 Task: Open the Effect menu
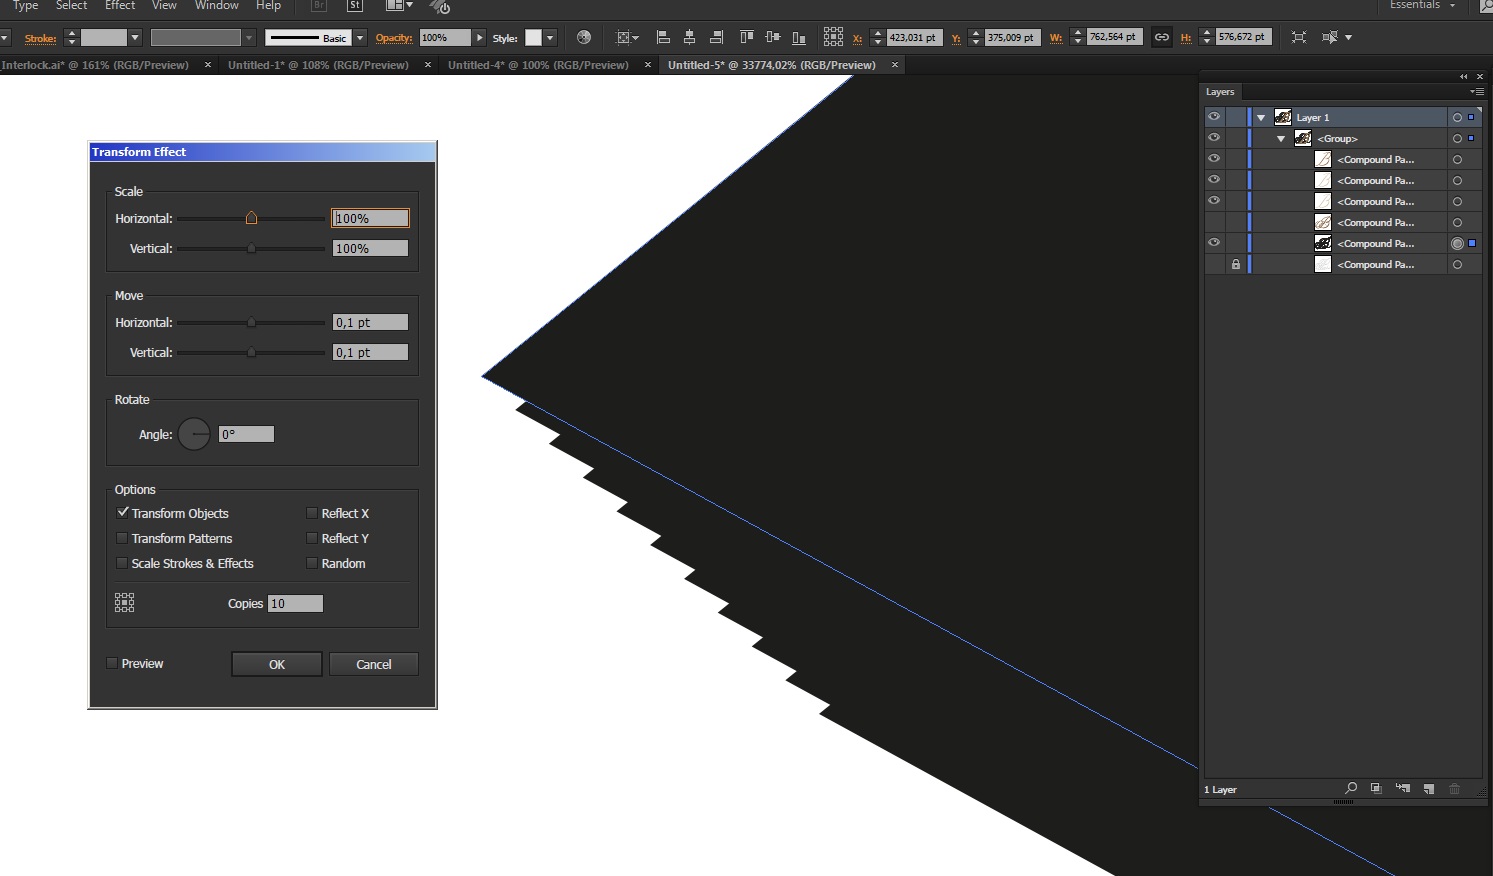120,6
